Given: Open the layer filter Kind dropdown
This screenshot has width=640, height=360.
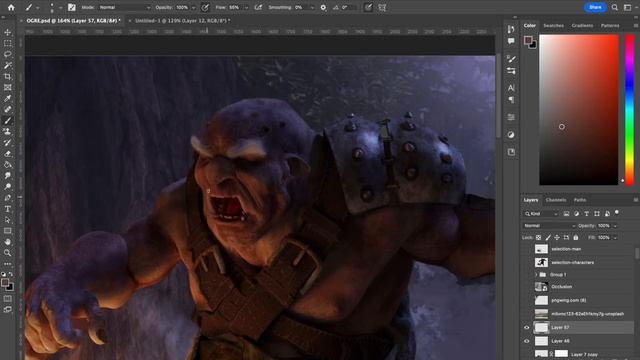Looking at the screenshot, I should (x=541, y=213).
